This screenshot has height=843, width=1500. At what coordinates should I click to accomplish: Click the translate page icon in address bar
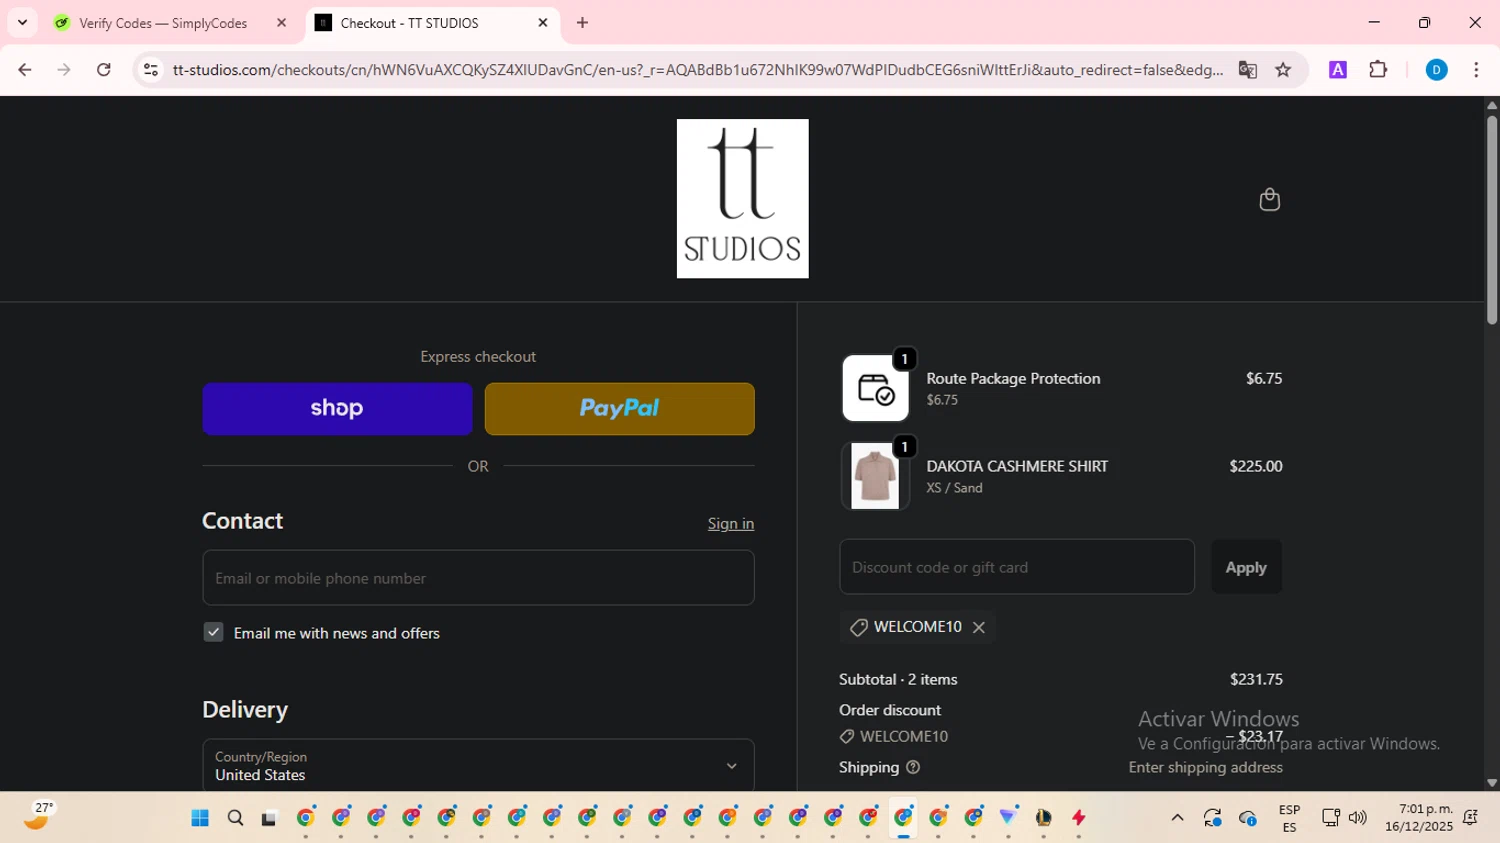(1247, 70)
